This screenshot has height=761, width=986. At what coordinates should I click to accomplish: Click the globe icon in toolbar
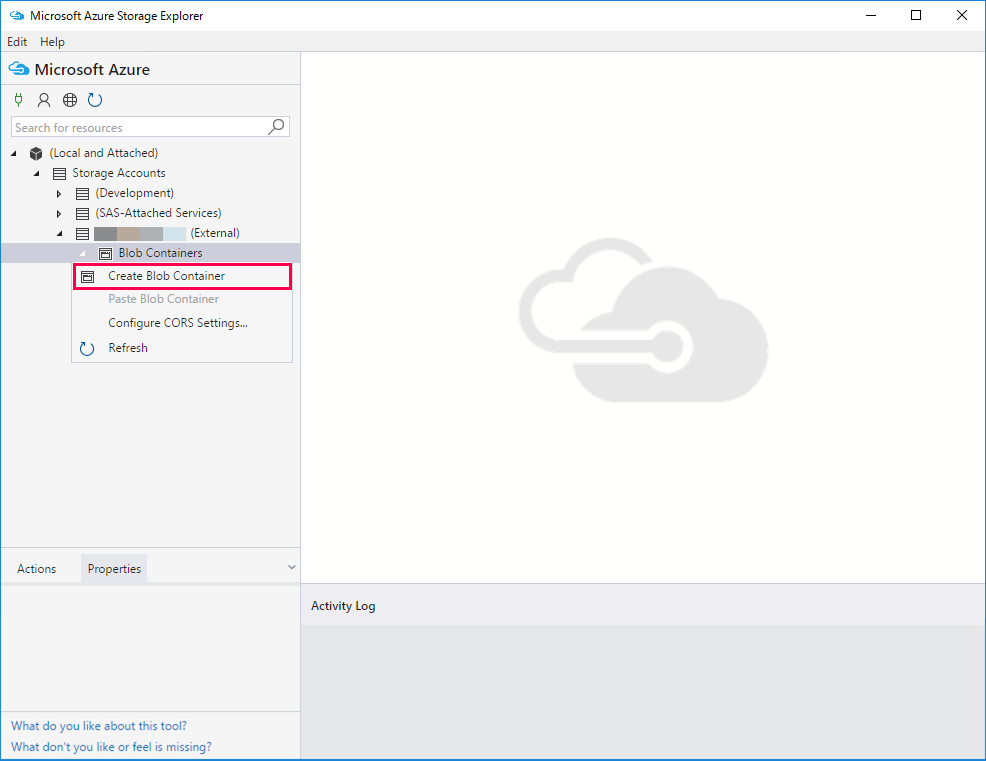[x=70, y=99]
